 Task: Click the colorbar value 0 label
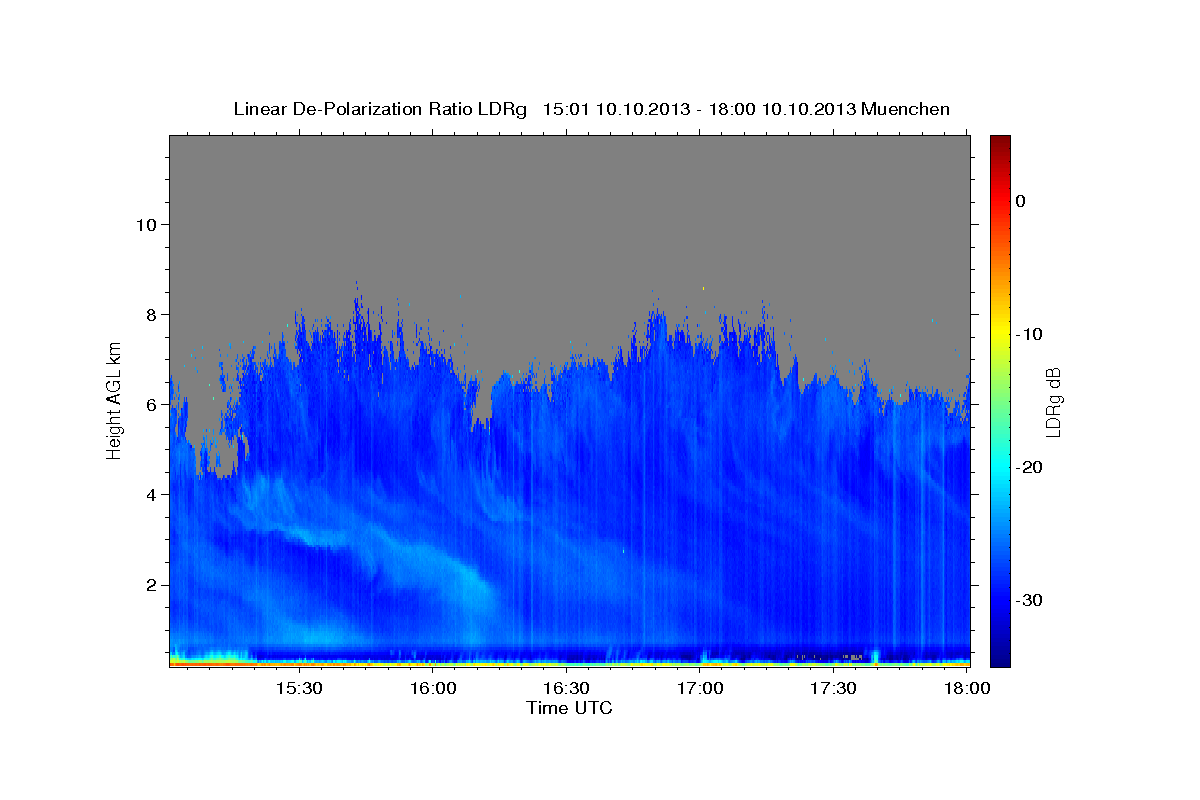pos(1020,201)
